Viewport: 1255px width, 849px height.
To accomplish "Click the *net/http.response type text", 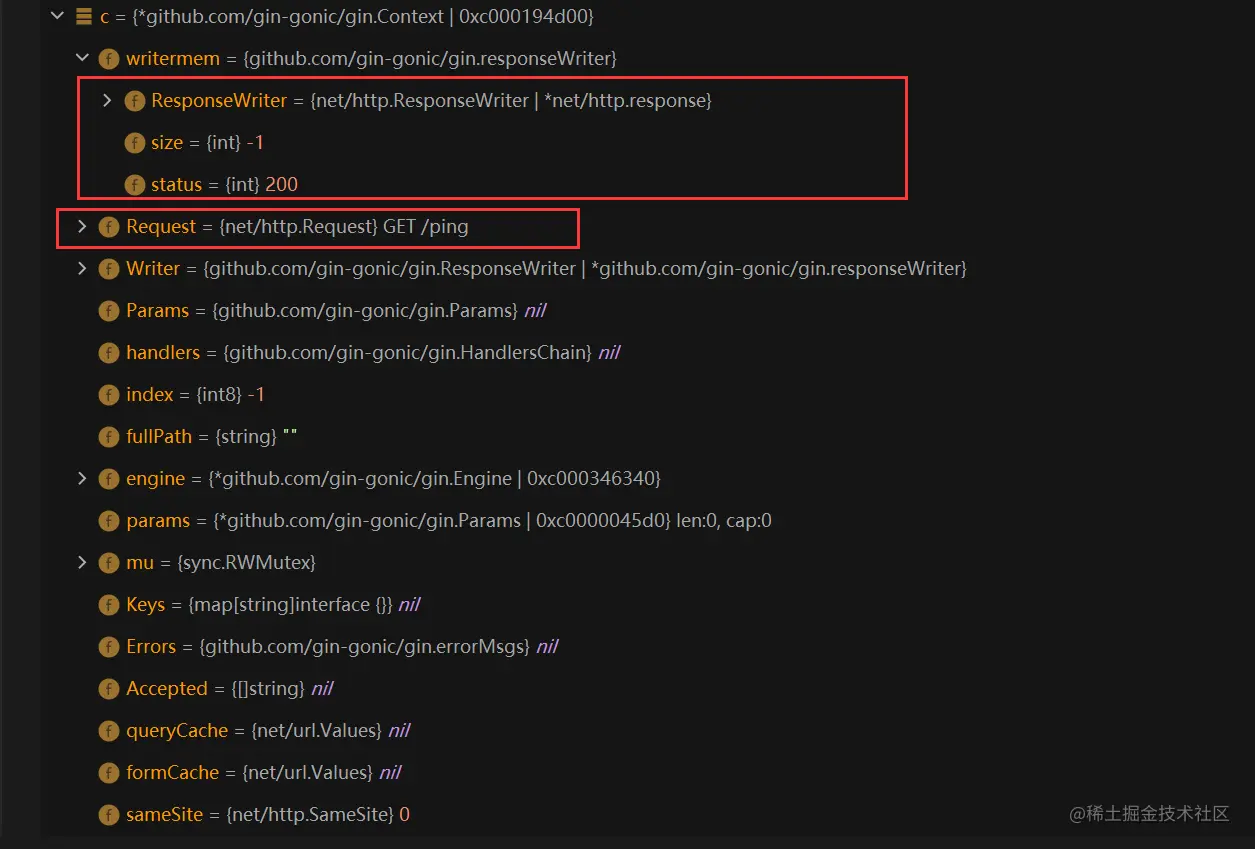I will pos(625,101).
